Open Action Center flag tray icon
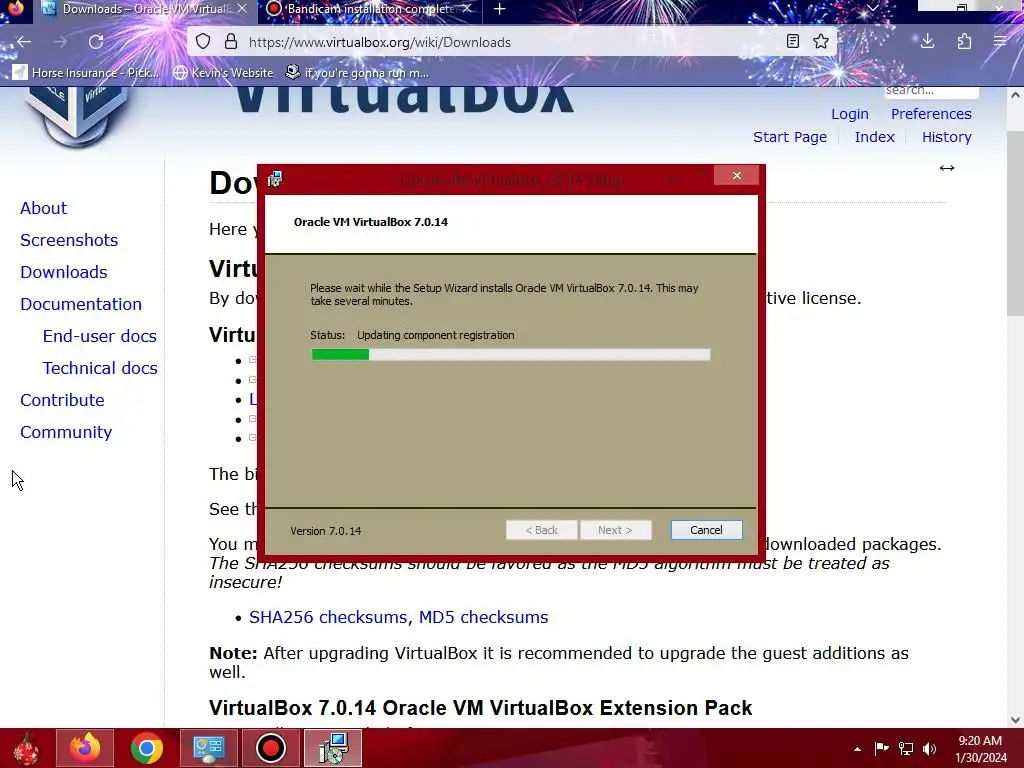The image size is (1024, 768). coord(881,748)
